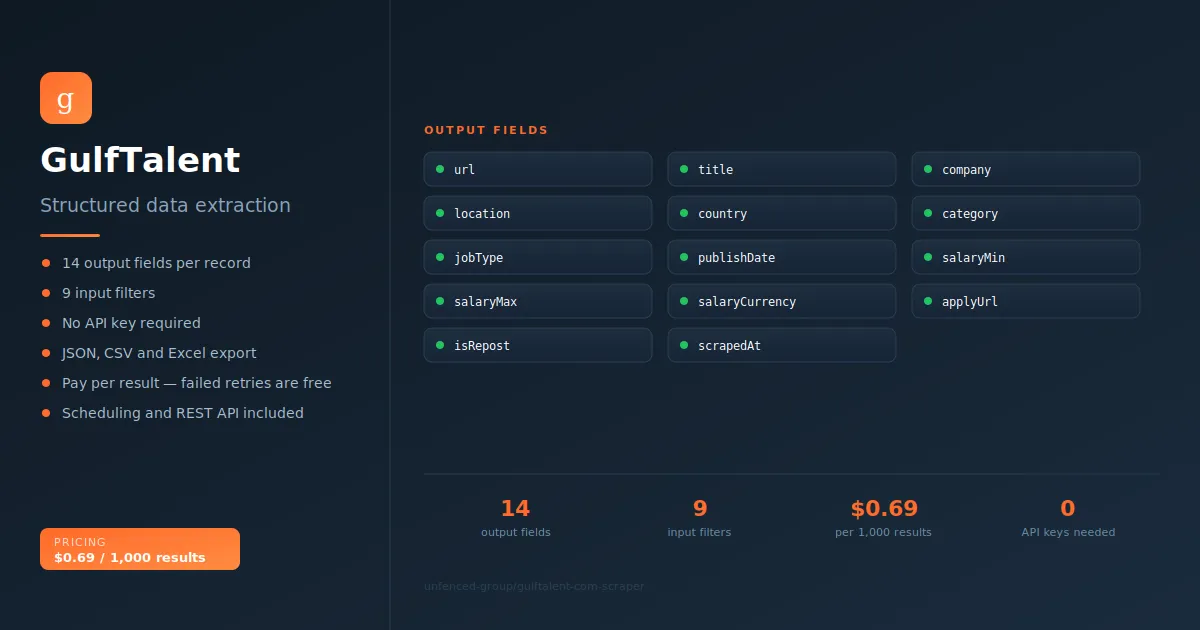Click the jobType field chip
Image resolution: width=1200 pixels, height=630 pixels.
tap(538, 257)
